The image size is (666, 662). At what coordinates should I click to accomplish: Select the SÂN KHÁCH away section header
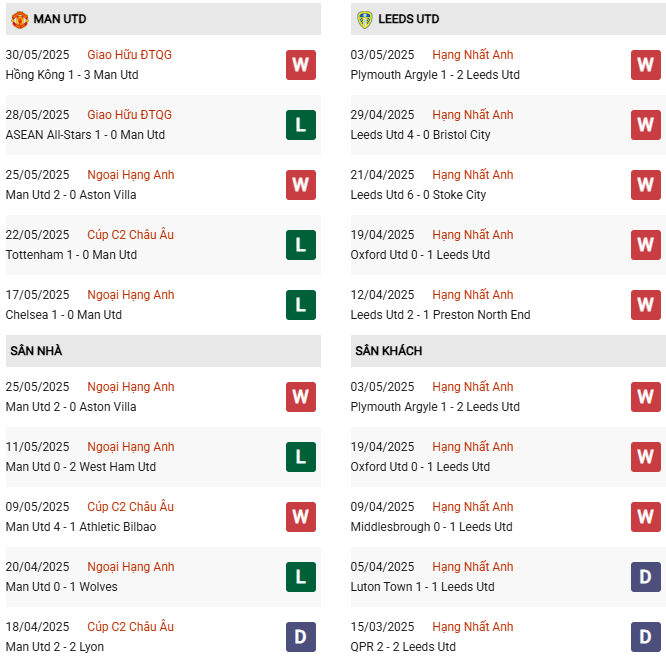[388, 351]
